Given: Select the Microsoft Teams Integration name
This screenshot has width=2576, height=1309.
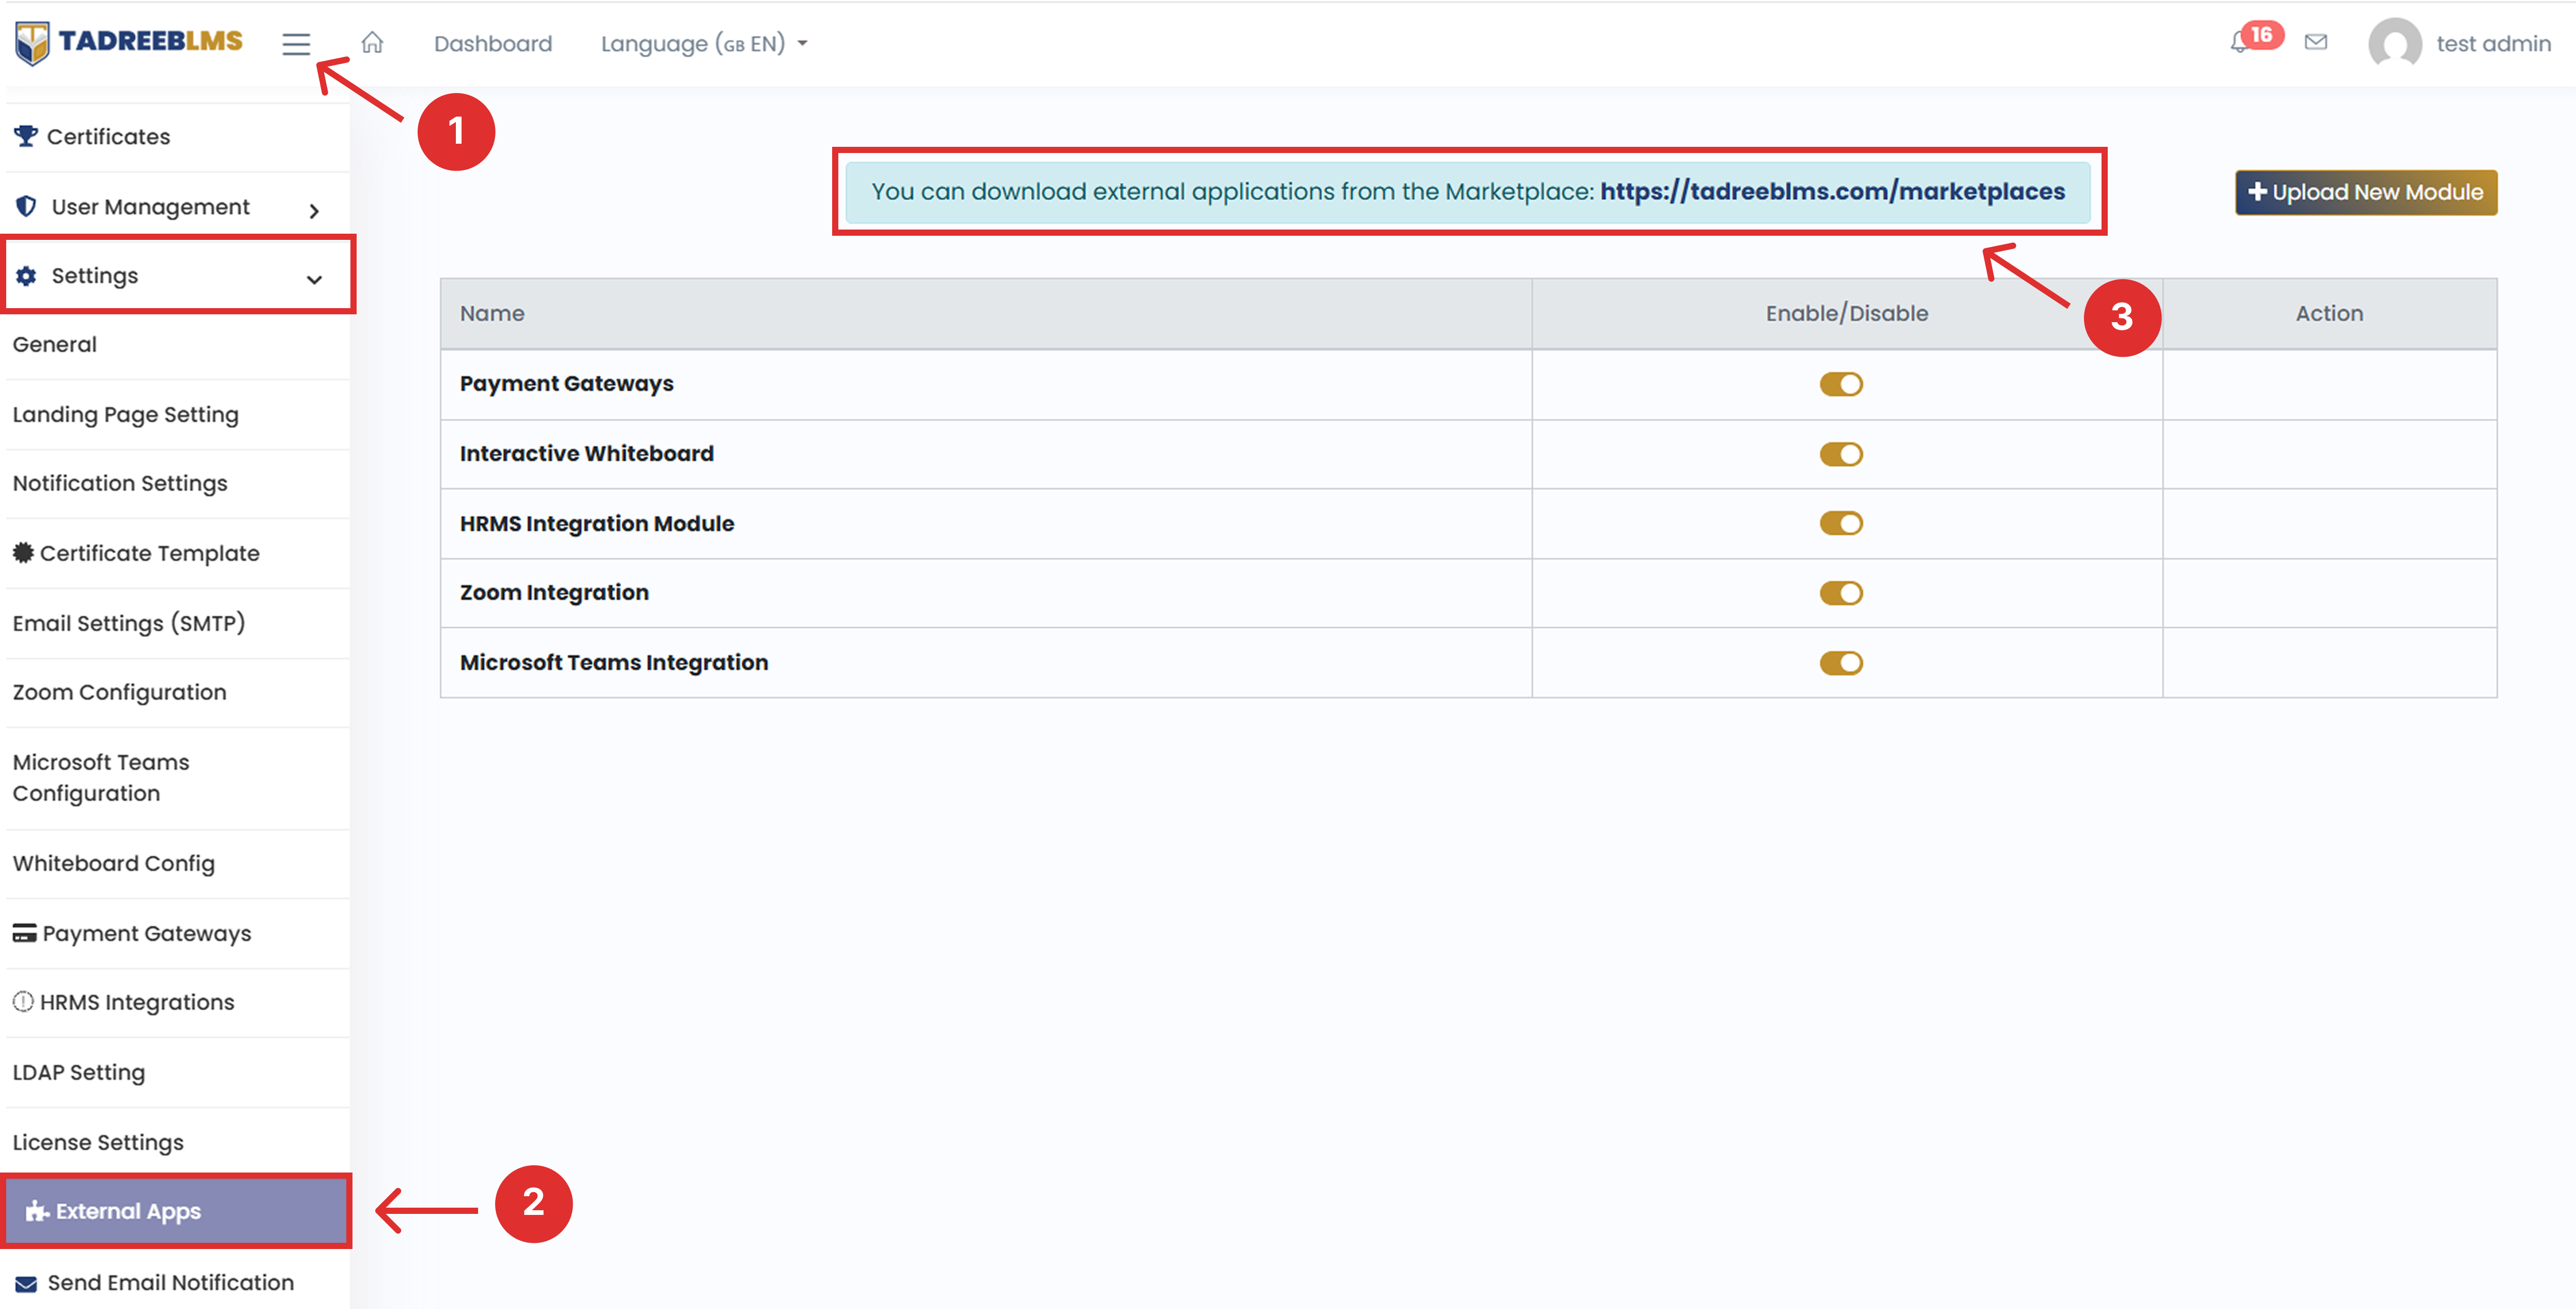Looking at the screenshot, I should tap(614, 662).
